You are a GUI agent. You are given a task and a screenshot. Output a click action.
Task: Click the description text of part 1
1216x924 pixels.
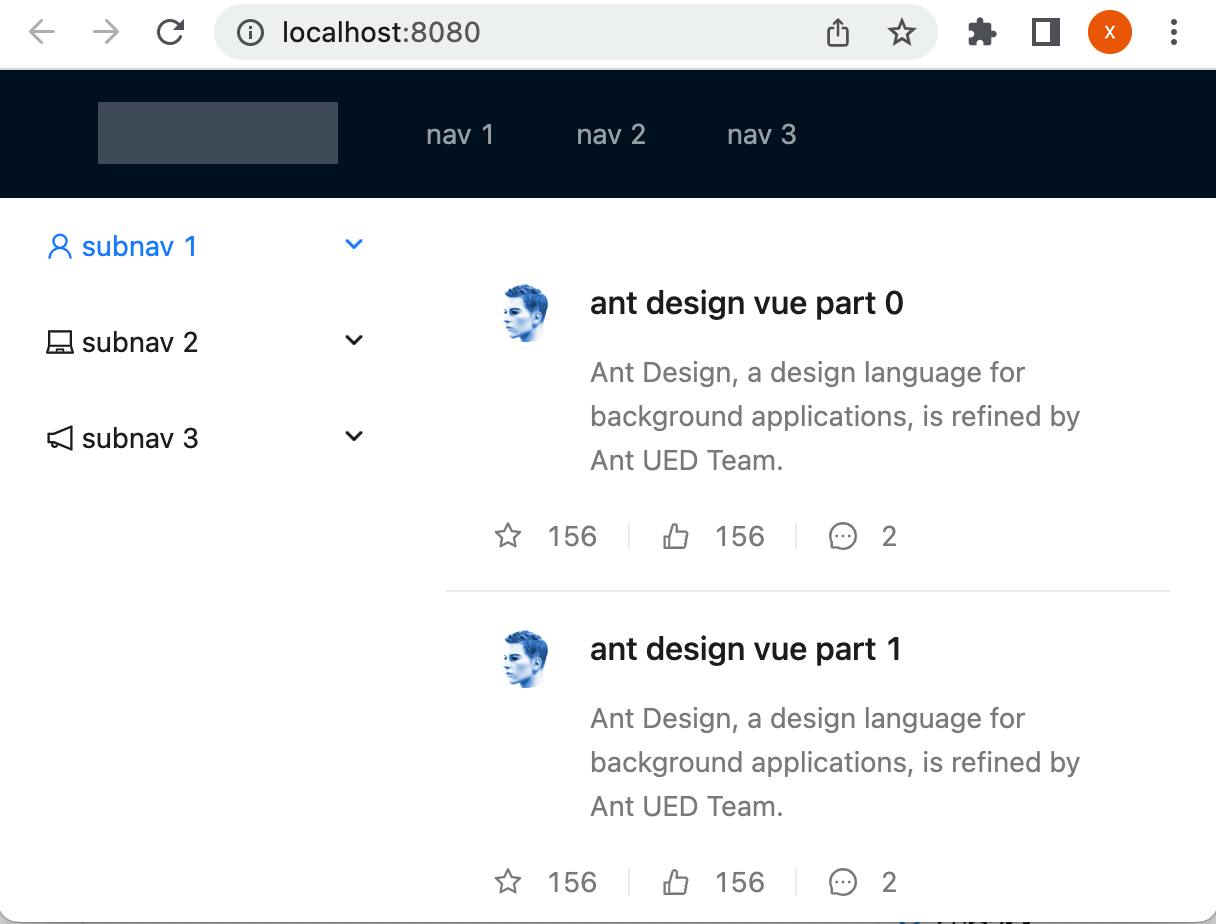coord(835,762)
